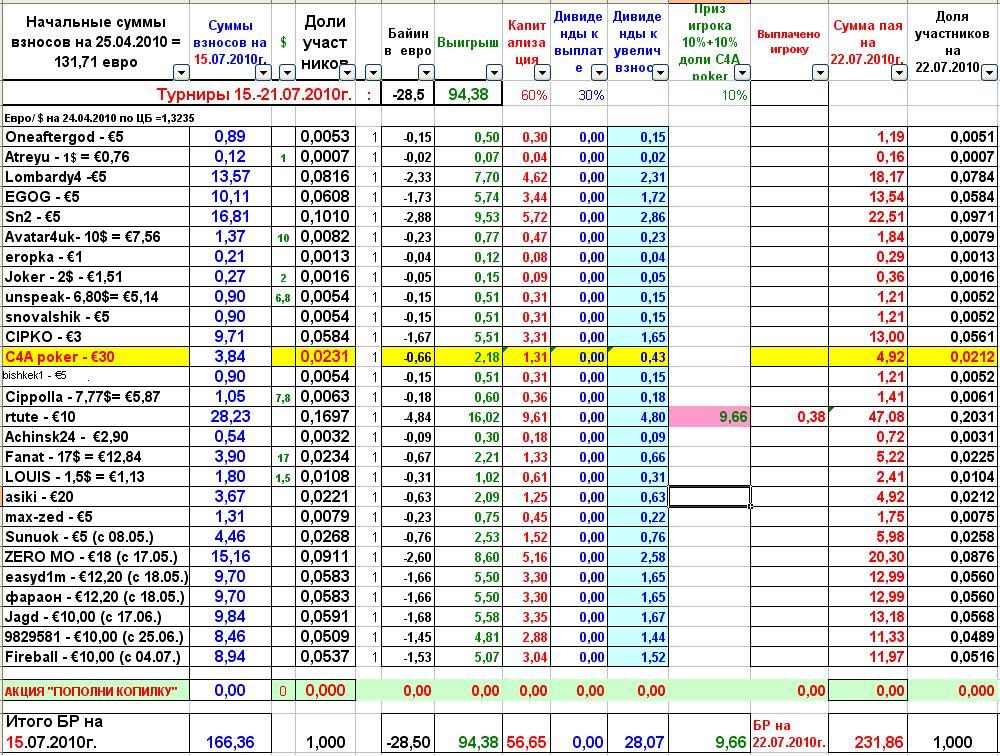Select total -28,50 buy-in in Итого row
Screen dimensions: 1000x756
408,733
